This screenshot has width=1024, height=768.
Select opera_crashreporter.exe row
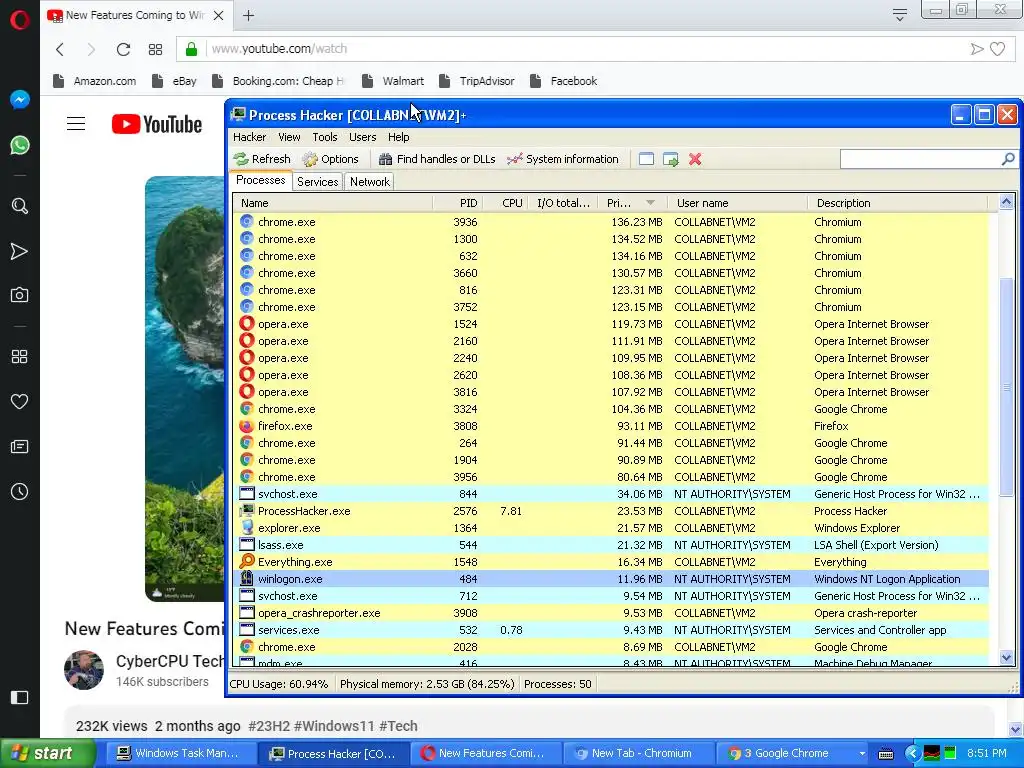pyautogui.click(x=611, y=613)
